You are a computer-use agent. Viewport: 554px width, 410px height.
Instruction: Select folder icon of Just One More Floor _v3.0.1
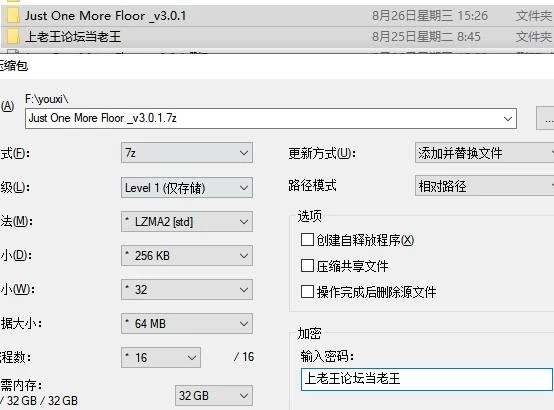click(13, 16)
